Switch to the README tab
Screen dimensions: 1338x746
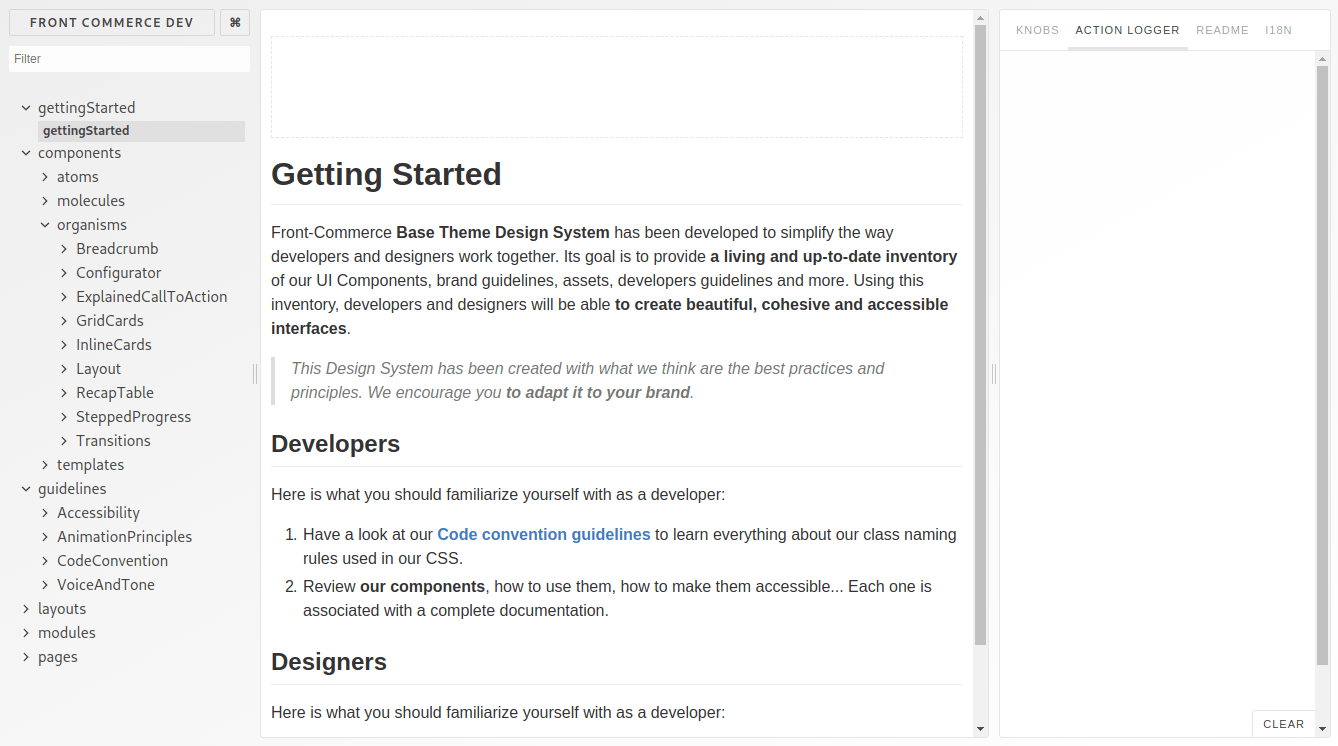point(1222,30)
